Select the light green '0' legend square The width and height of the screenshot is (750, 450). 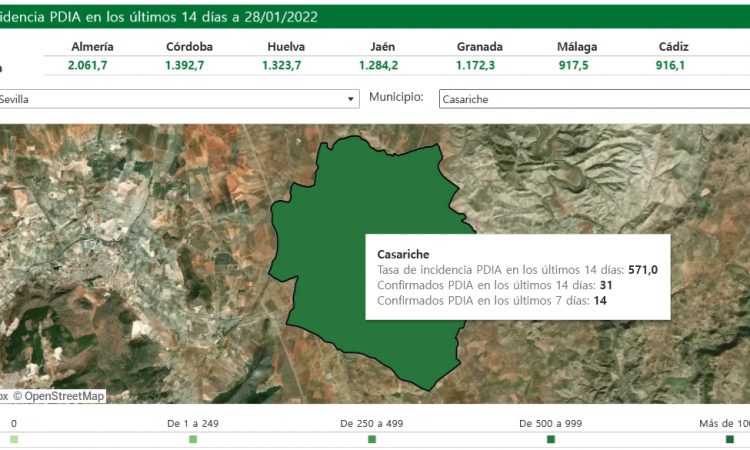14,439
